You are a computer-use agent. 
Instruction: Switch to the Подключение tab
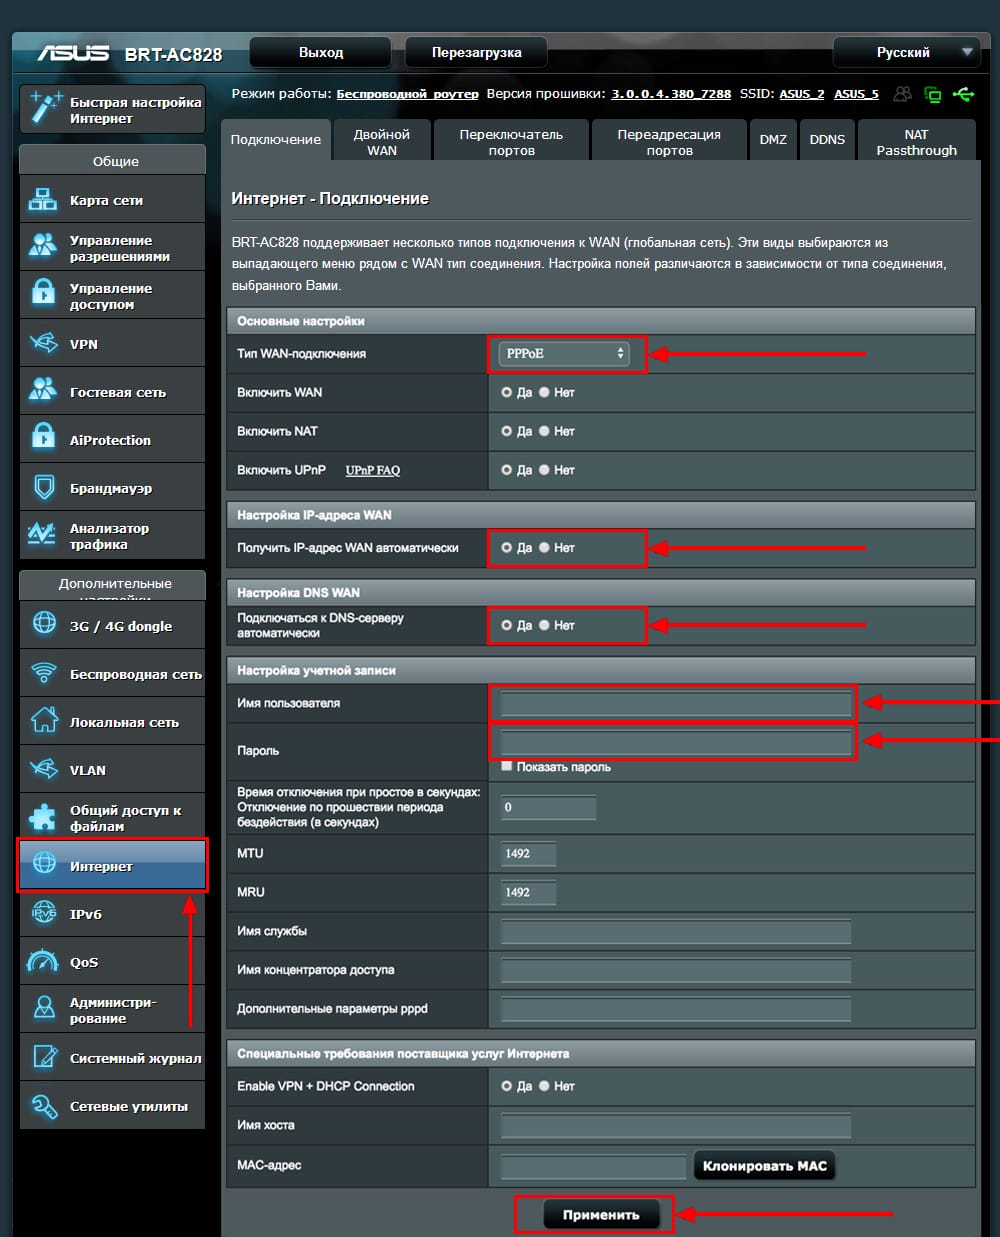click(x=276, y=140)
